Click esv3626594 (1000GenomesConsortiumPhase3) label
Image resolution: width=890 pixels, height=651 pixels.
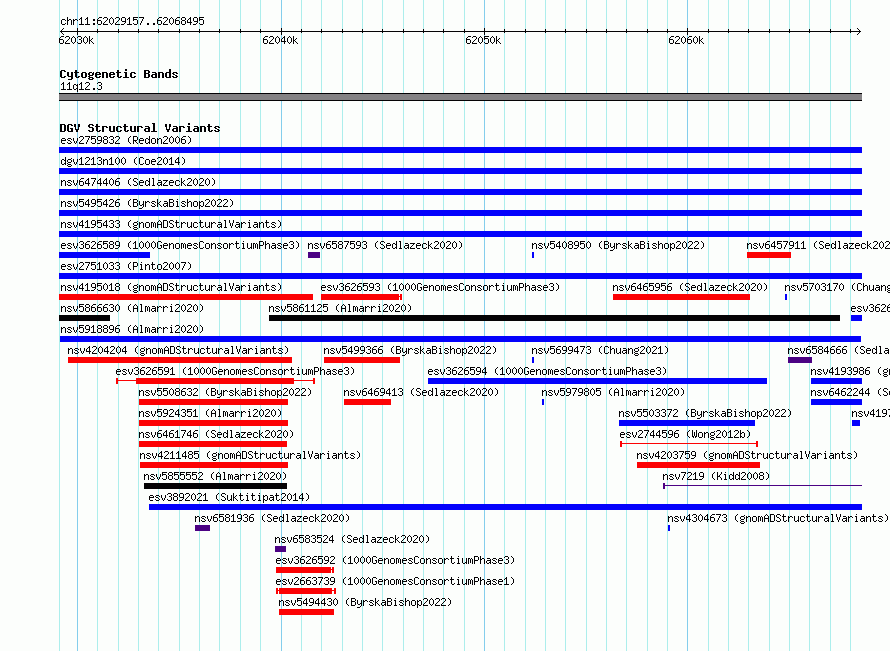click(547, 371)
